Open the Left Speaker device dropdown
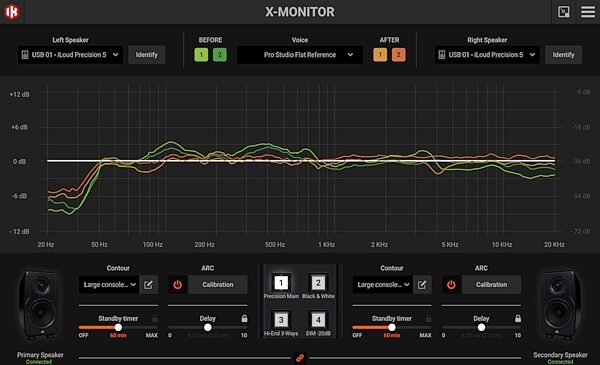 [70, 55]
